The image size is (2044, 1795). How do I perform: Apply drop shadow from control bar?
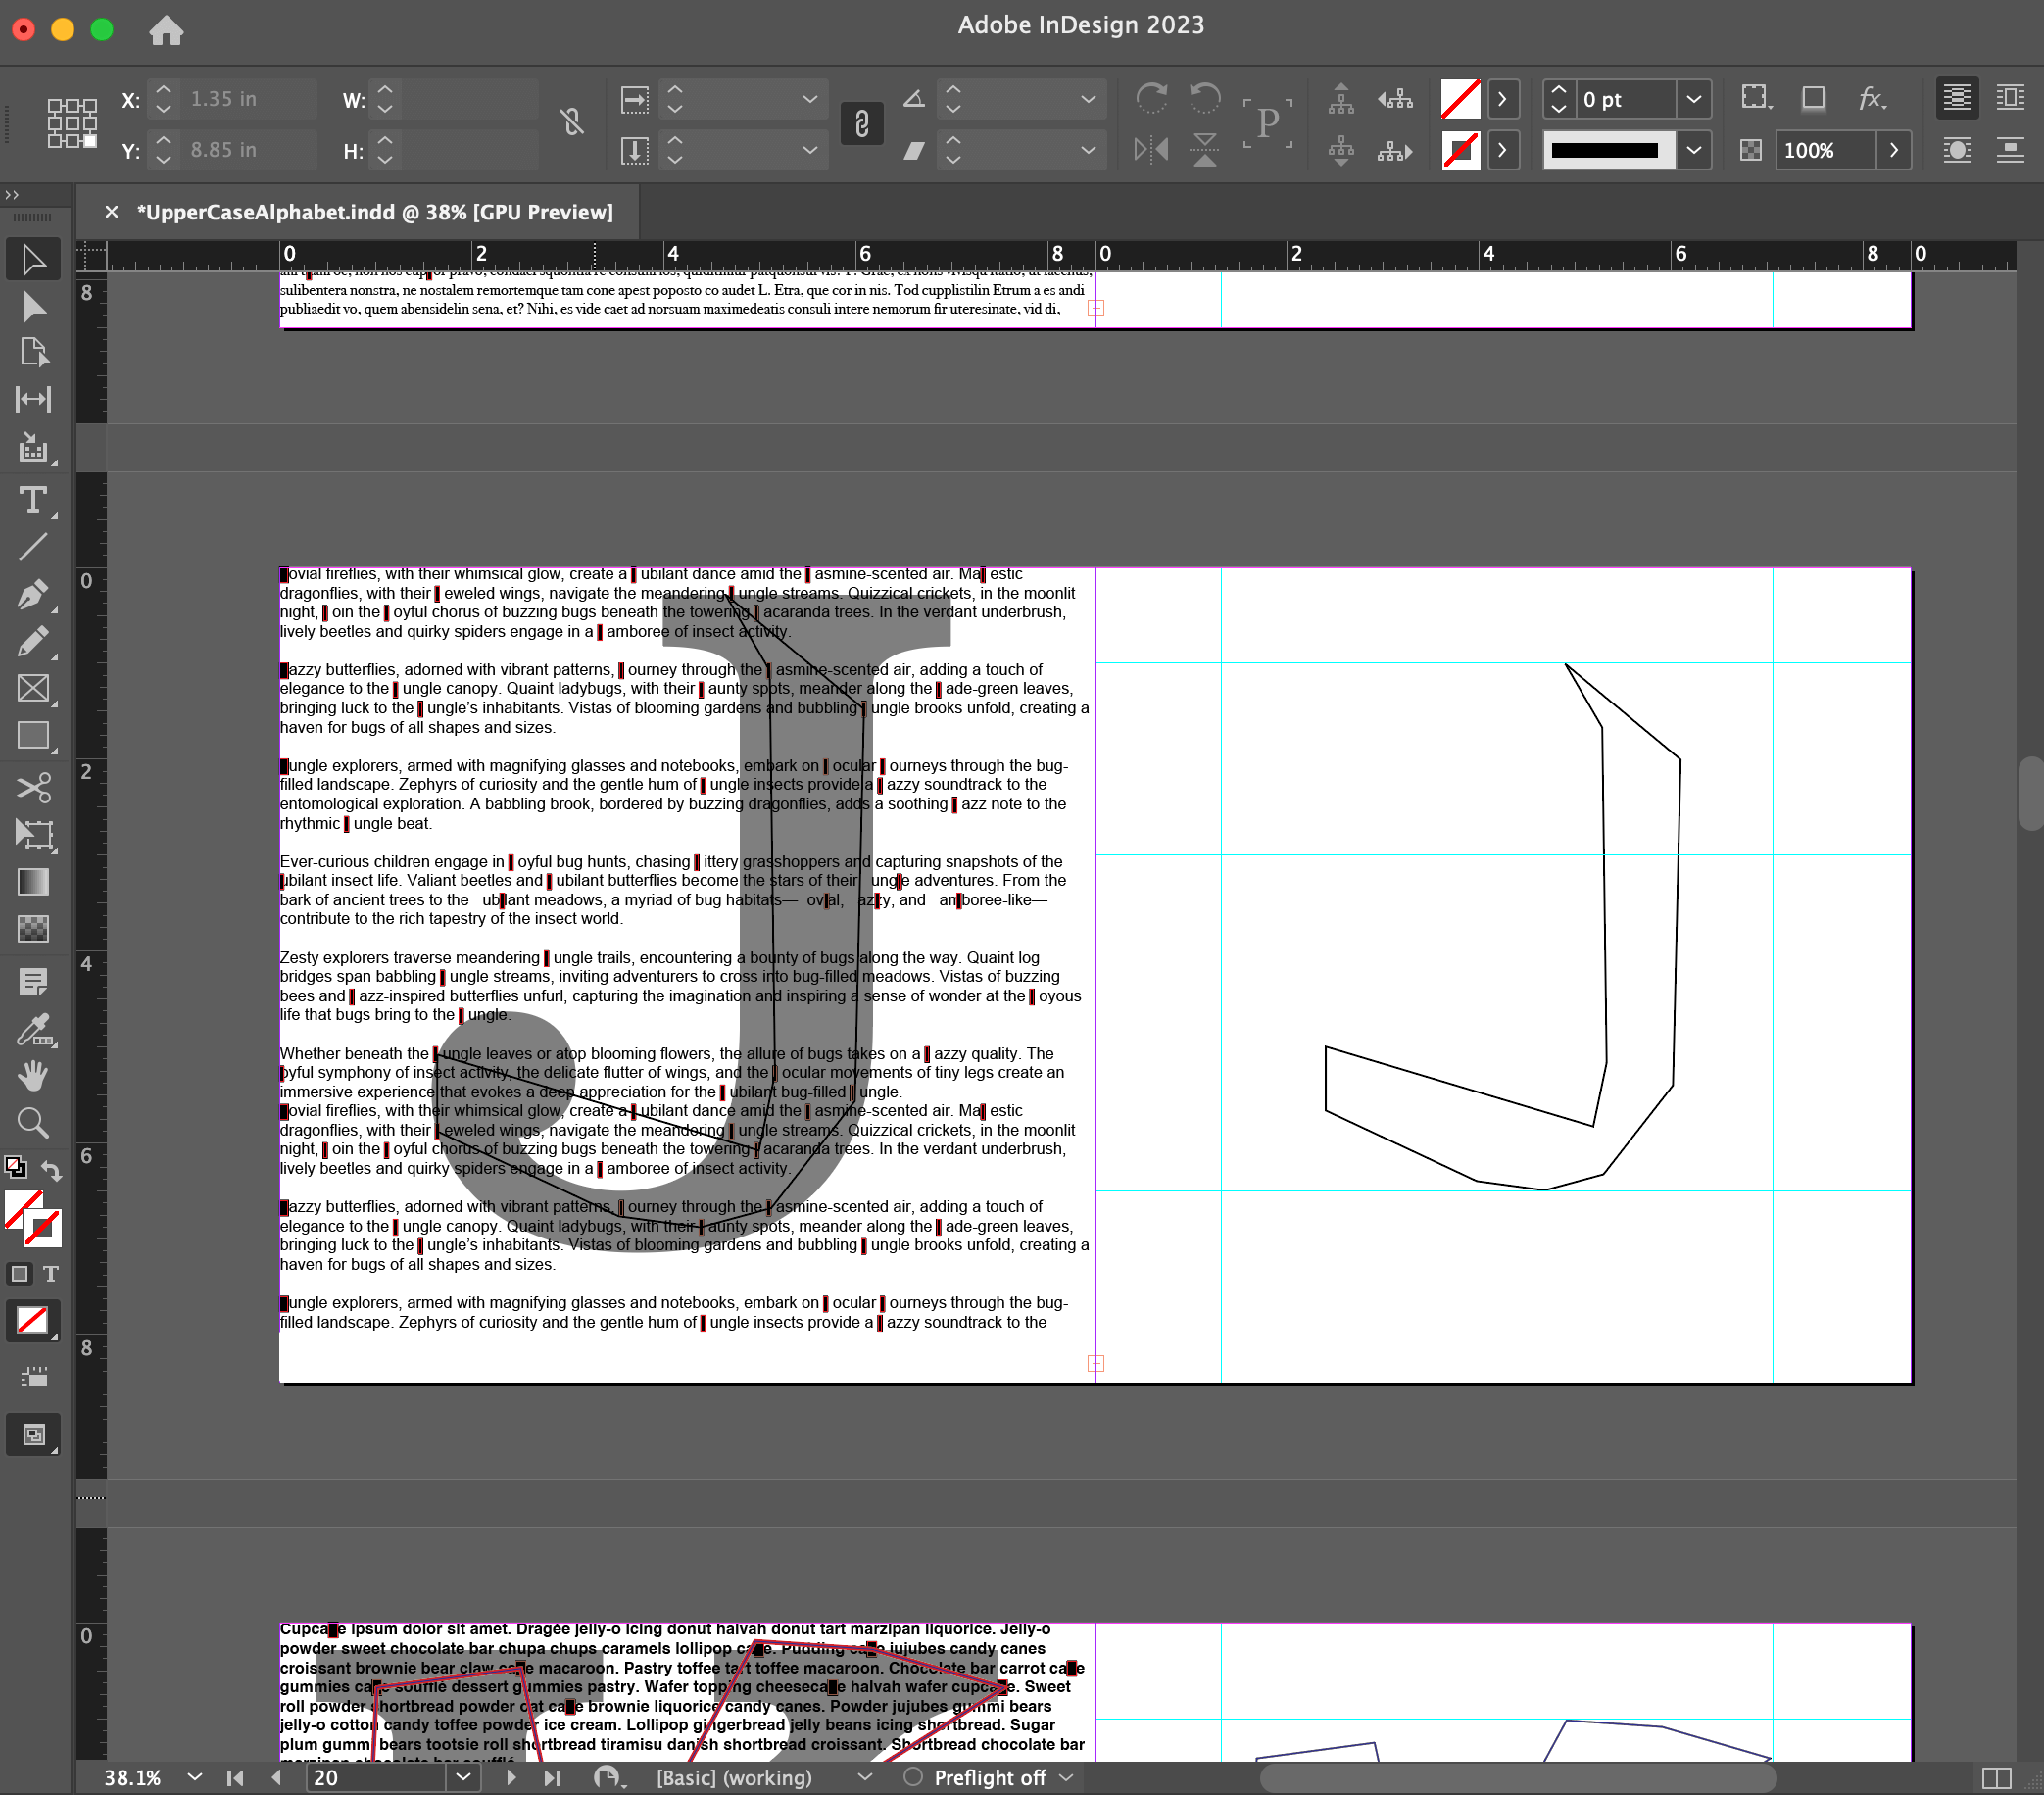[1813, 98]
